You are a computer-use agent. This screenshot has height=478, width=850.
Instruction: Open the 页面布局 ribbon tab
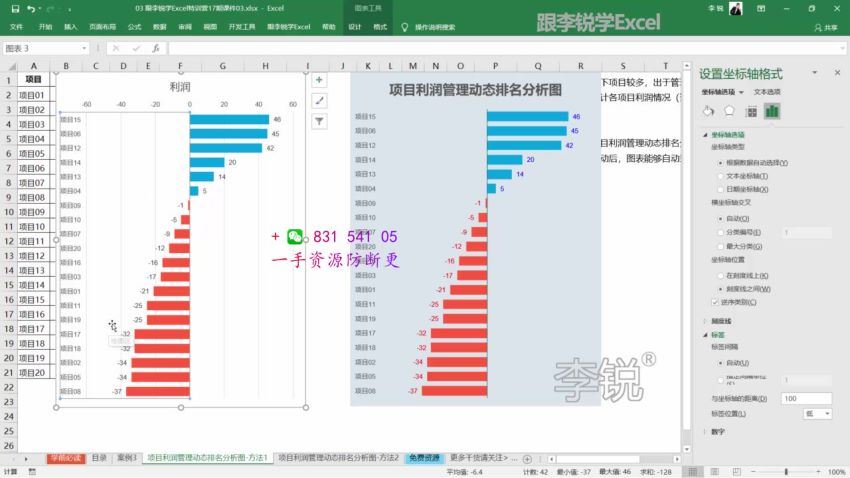pos(102,27)
